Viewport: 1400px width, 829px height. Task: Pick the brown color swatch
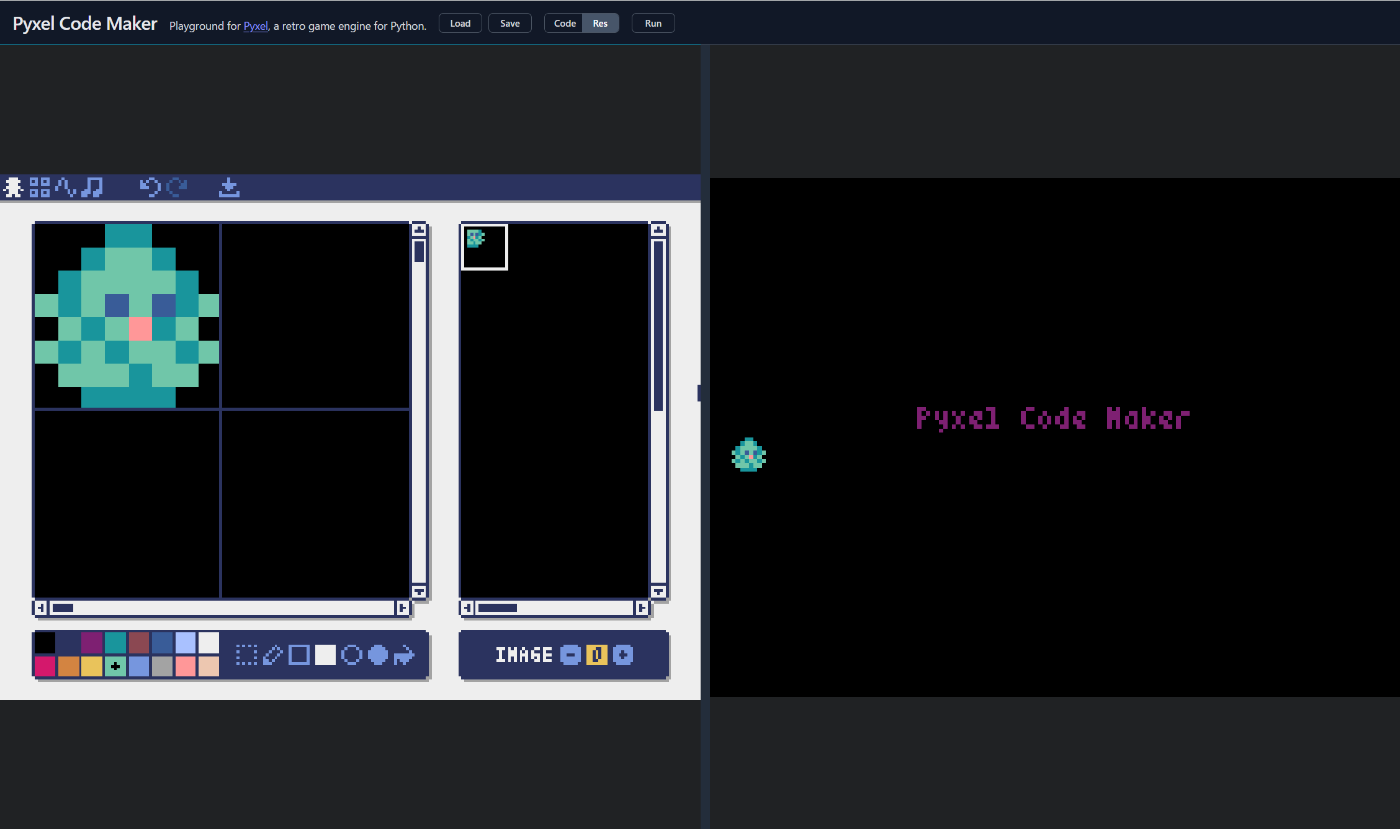[139, 643]
